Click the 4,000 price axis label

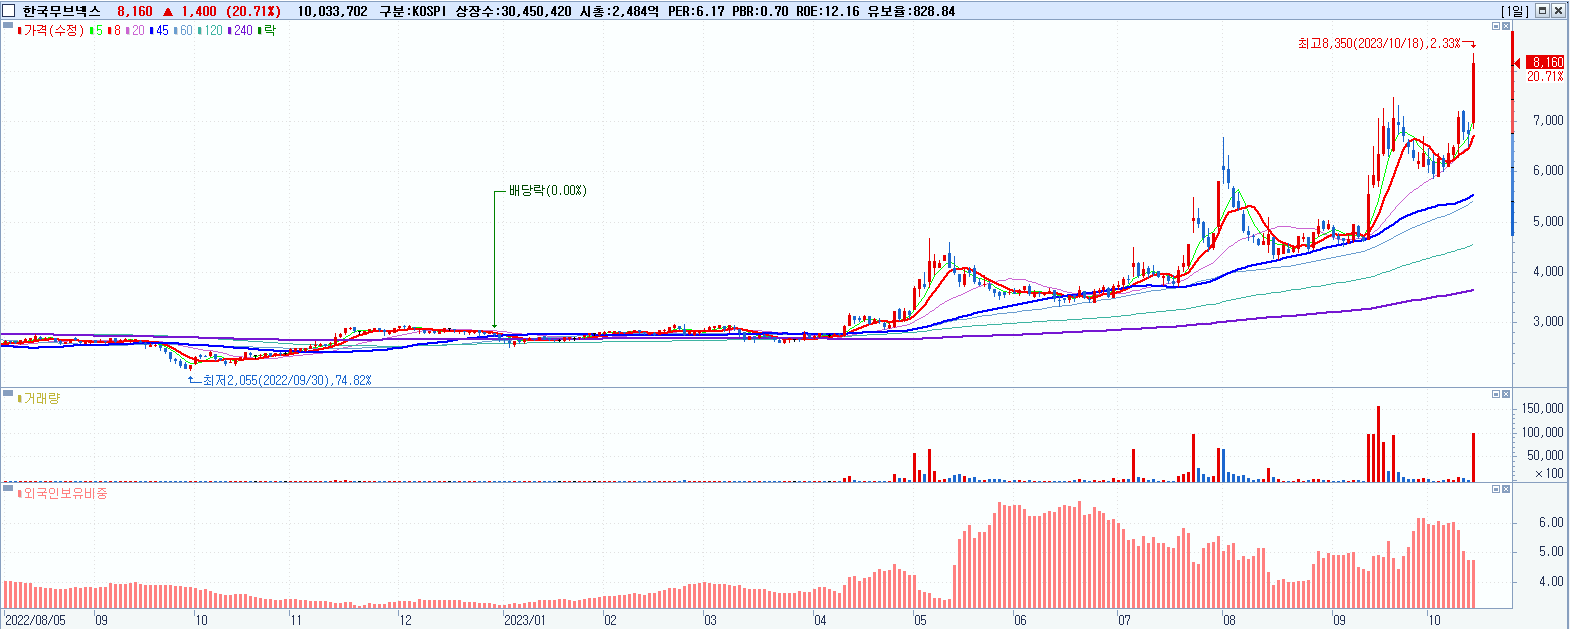pyautogui.click(x=1548, y=271)
